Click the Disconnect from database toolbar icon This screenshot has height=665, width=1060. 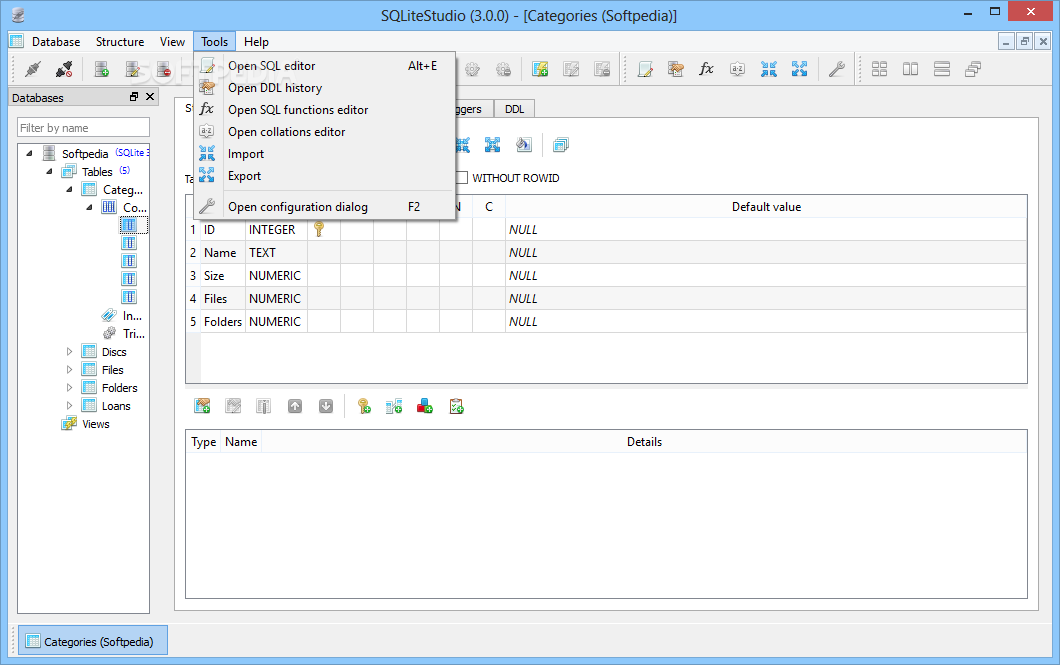[x=64, y=69]
